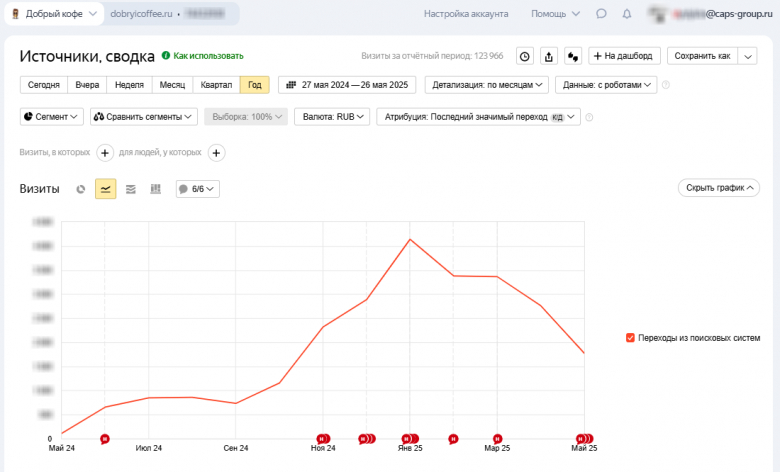Toggle 'Переходы из поисковых систем' checkbox

pos(630,338)
